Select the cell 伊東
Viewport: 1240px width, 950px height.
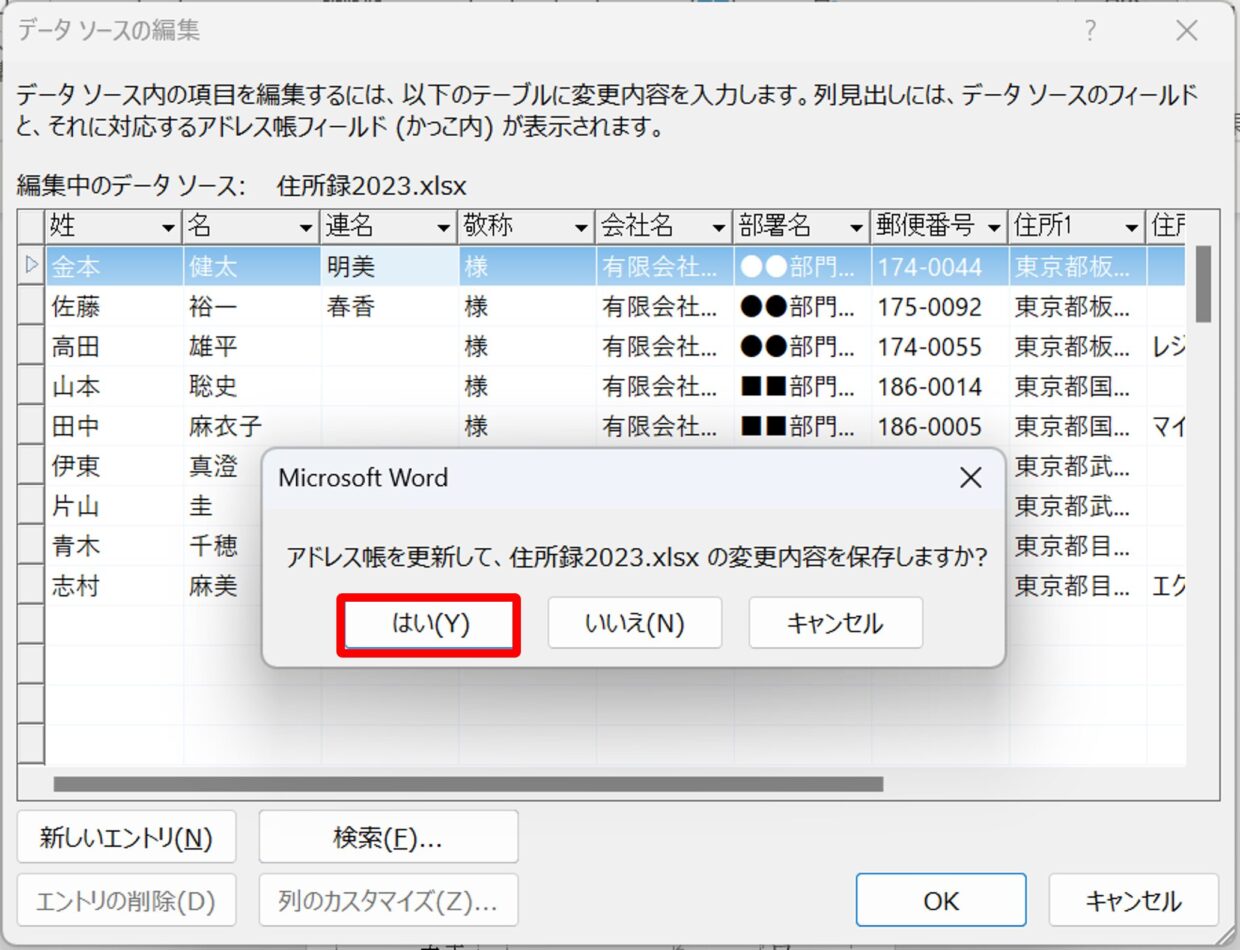114,467
